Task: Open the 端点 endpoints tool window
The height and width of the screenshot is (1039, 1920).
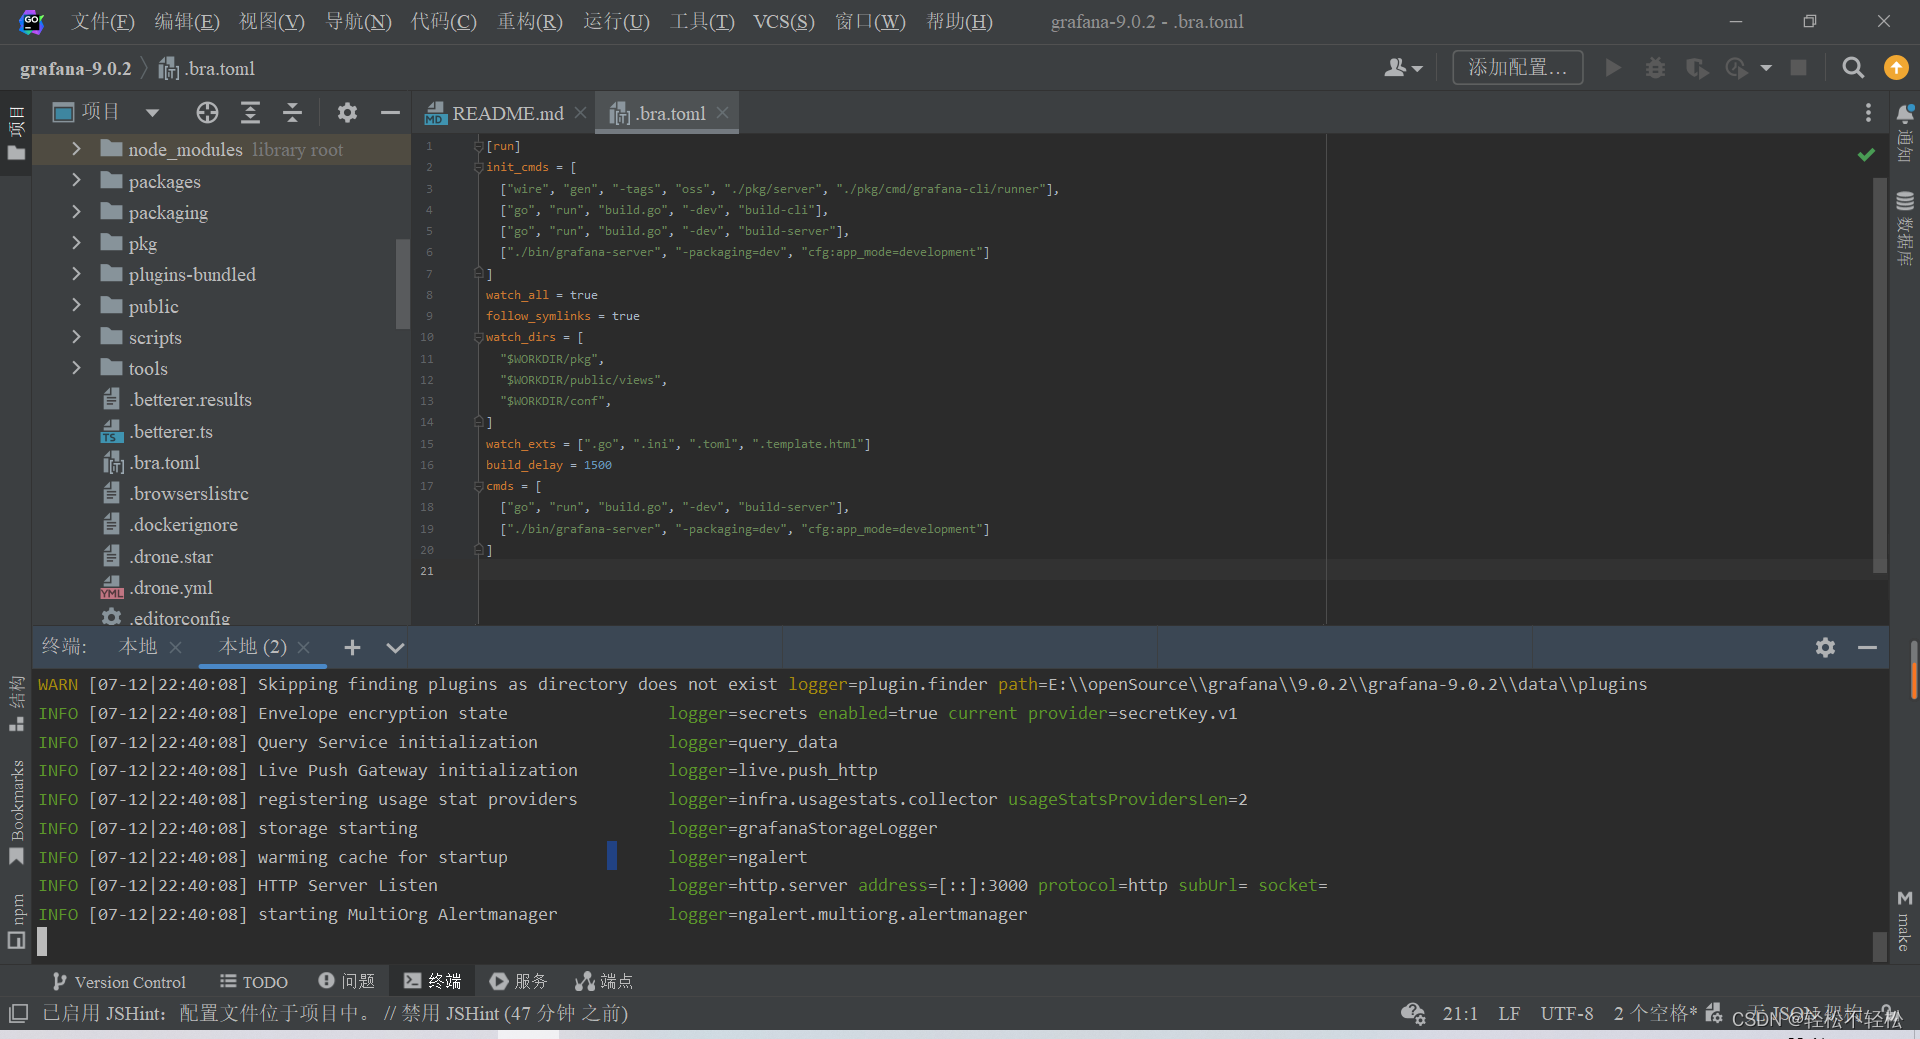Action: tap(604, 982)
